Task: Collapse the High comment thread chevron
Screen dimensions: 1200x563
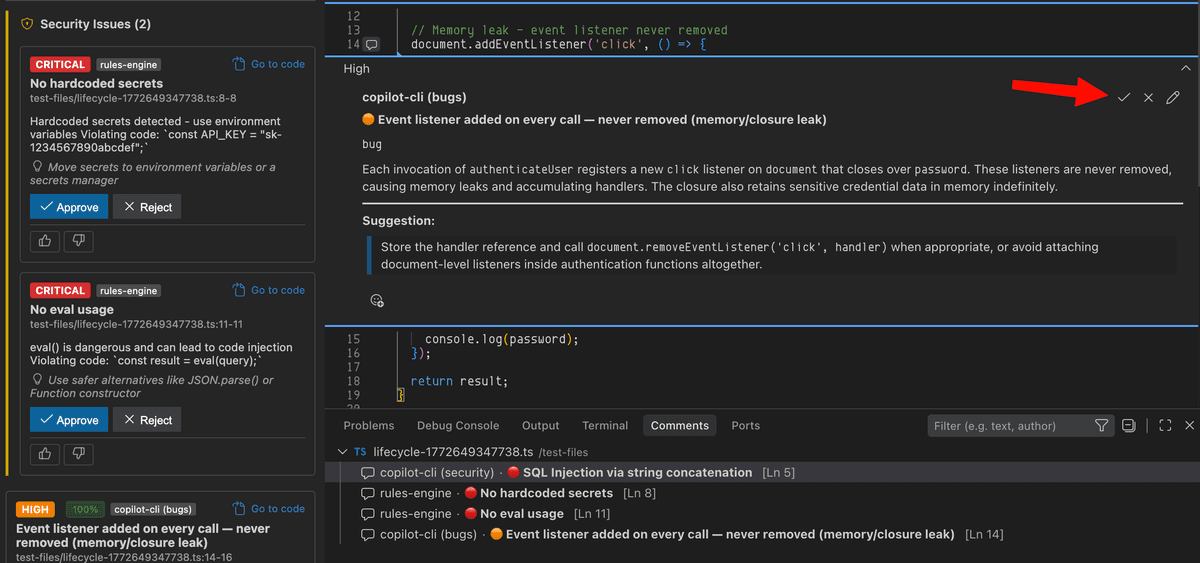Action: pos(1186,68)
